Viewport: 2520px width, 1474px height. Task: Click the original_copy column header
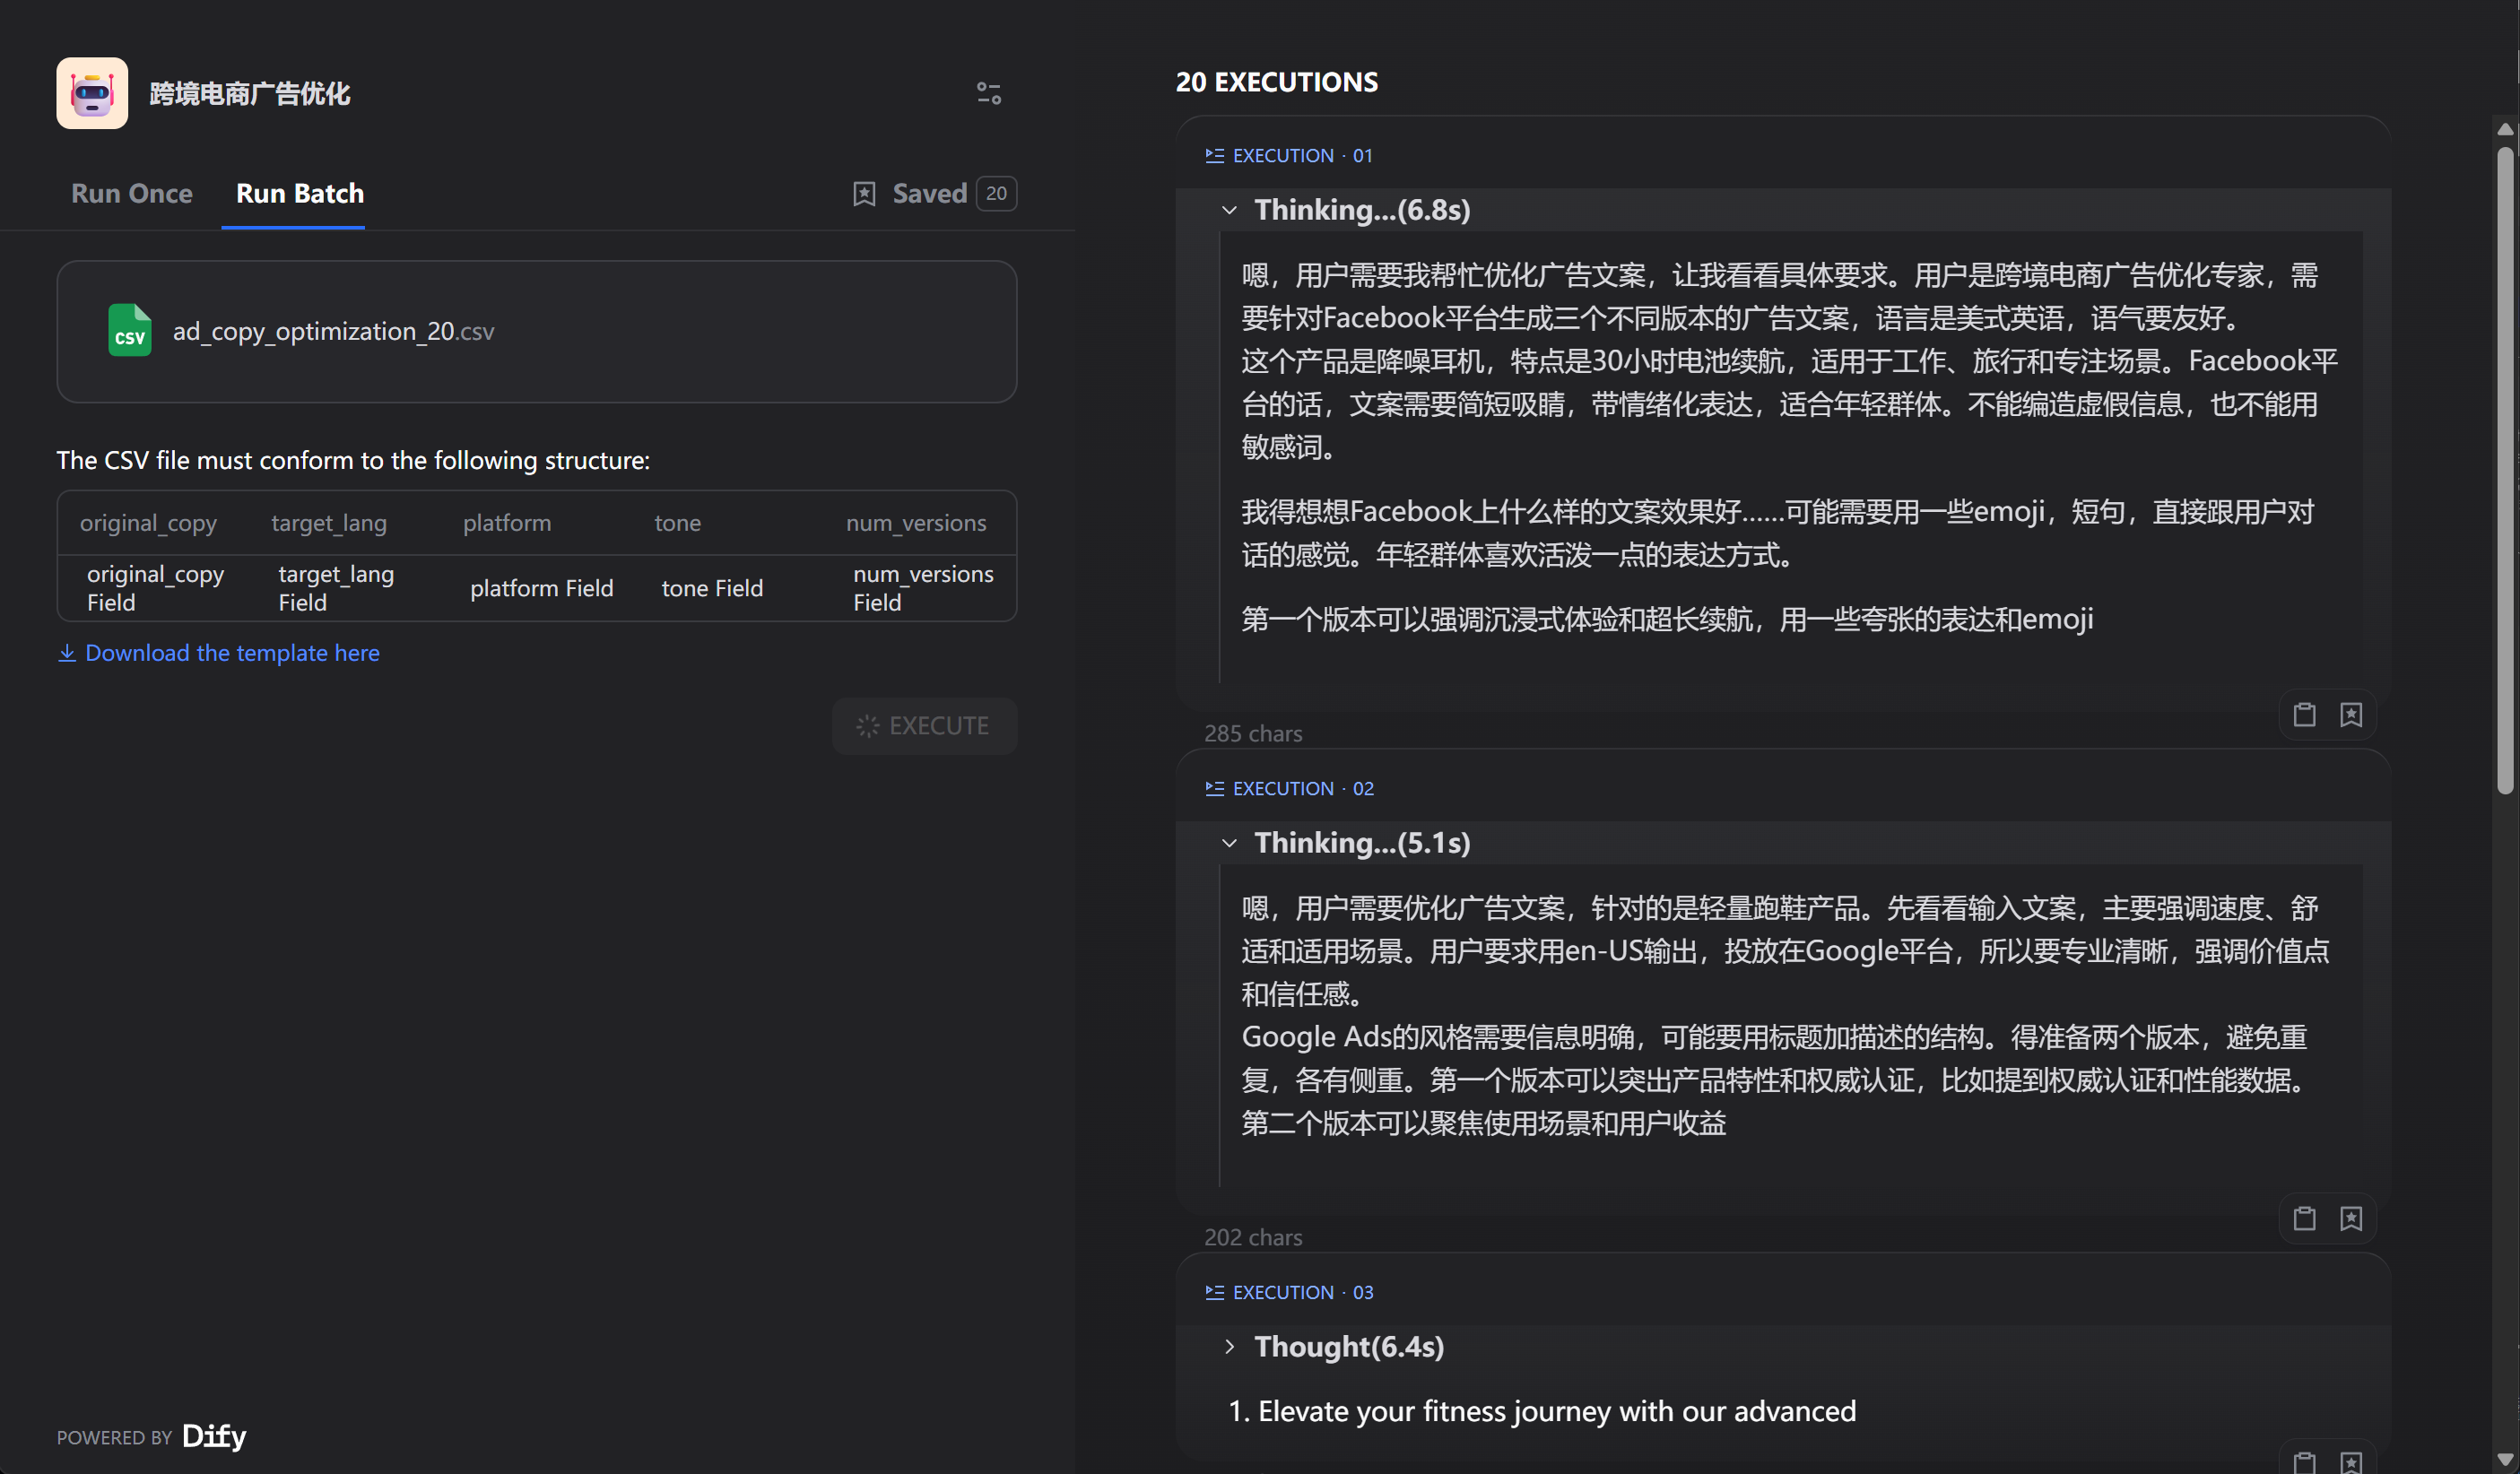148,523
